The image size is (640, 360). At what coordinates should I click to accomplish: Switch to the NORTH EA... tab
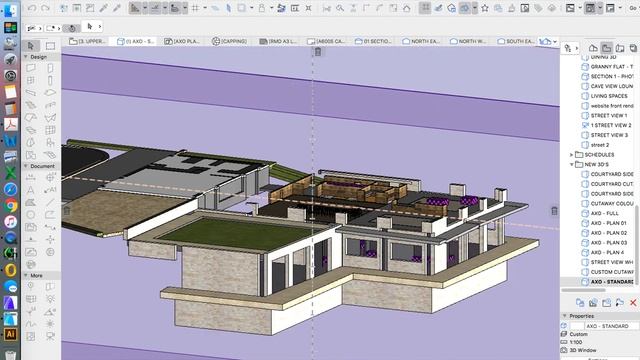tap(421, 41)
